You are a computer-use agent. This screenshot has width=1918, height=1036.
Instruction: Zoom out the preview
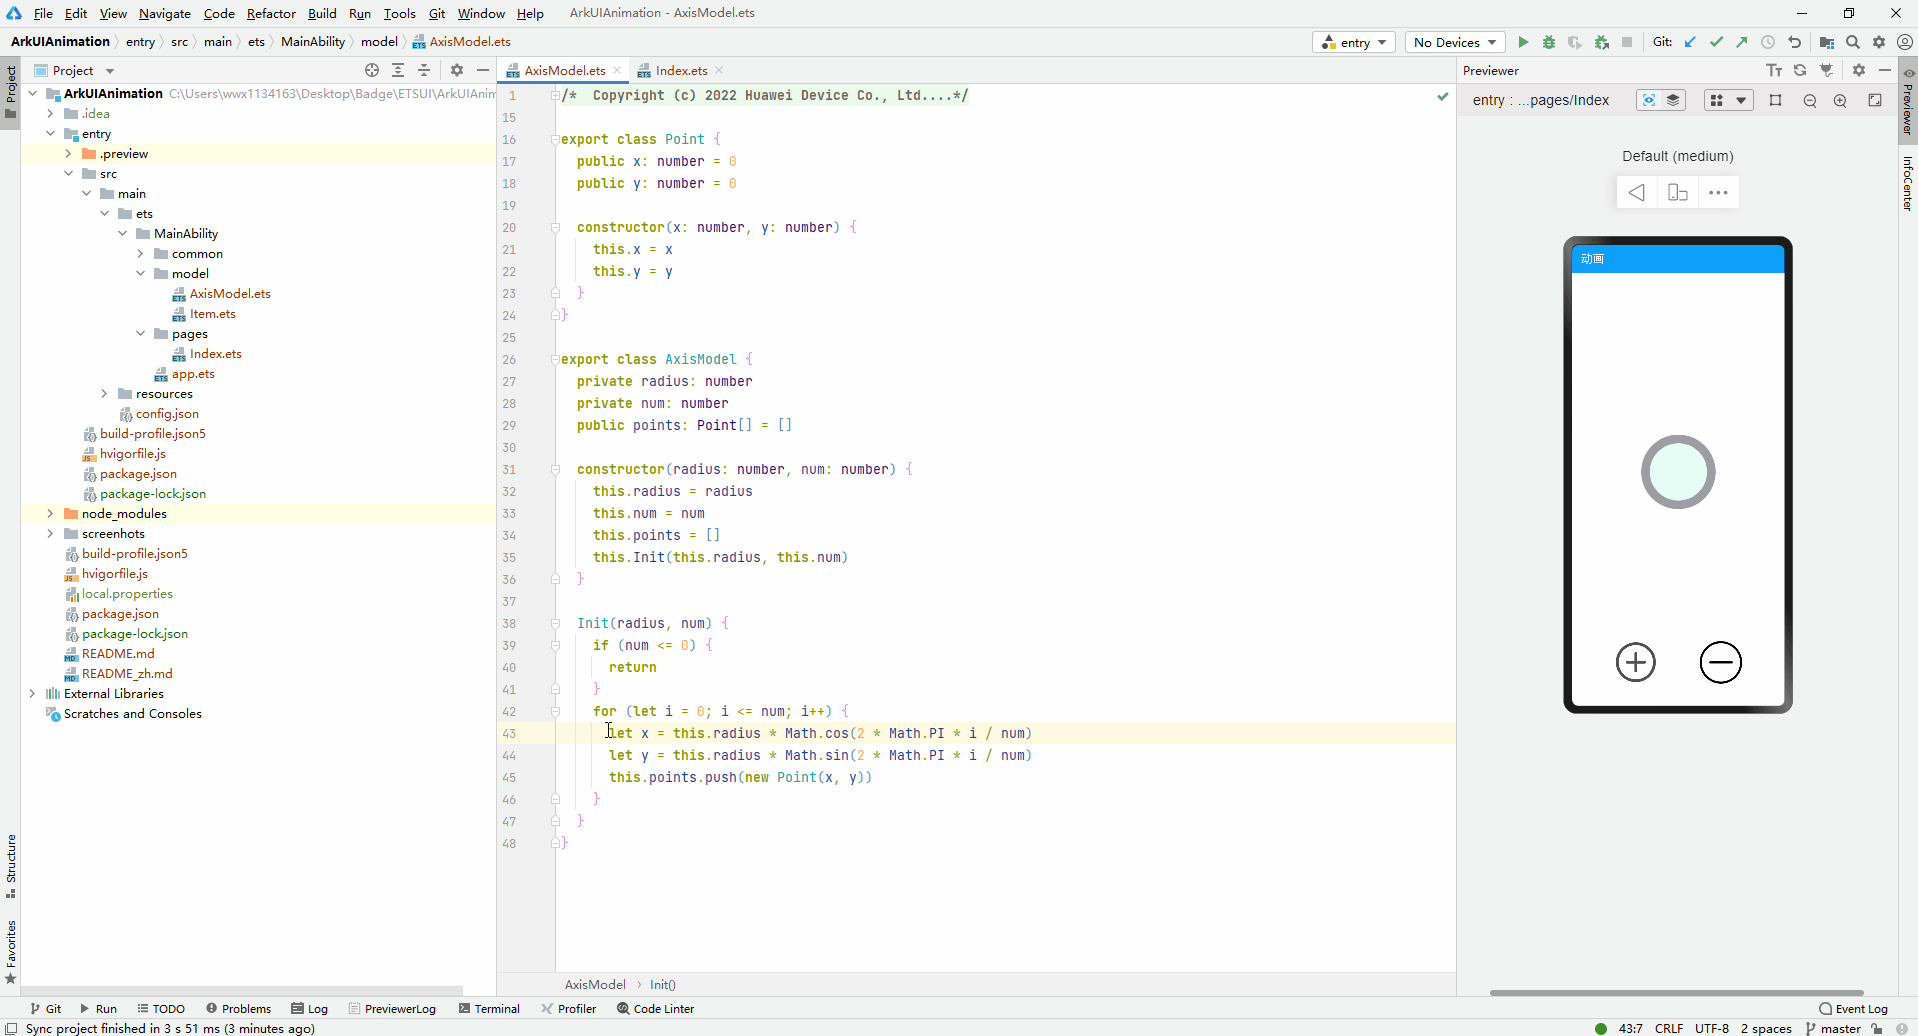[1810, 100]
